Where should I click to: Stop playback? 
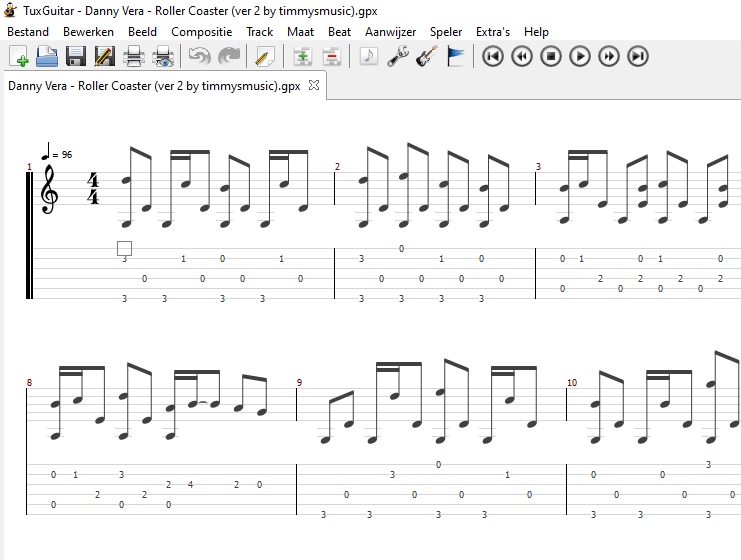pos(551,56)
